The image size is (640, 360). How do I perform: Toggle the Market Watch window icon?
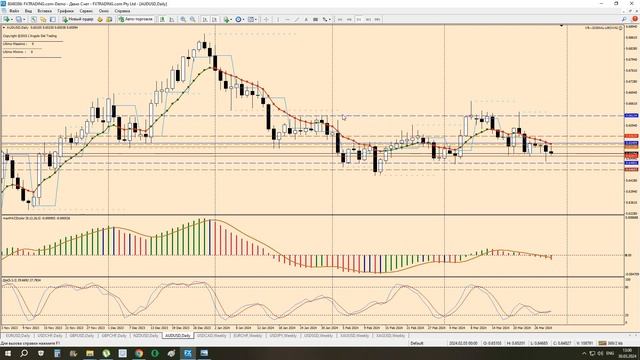tap(34, 19)
